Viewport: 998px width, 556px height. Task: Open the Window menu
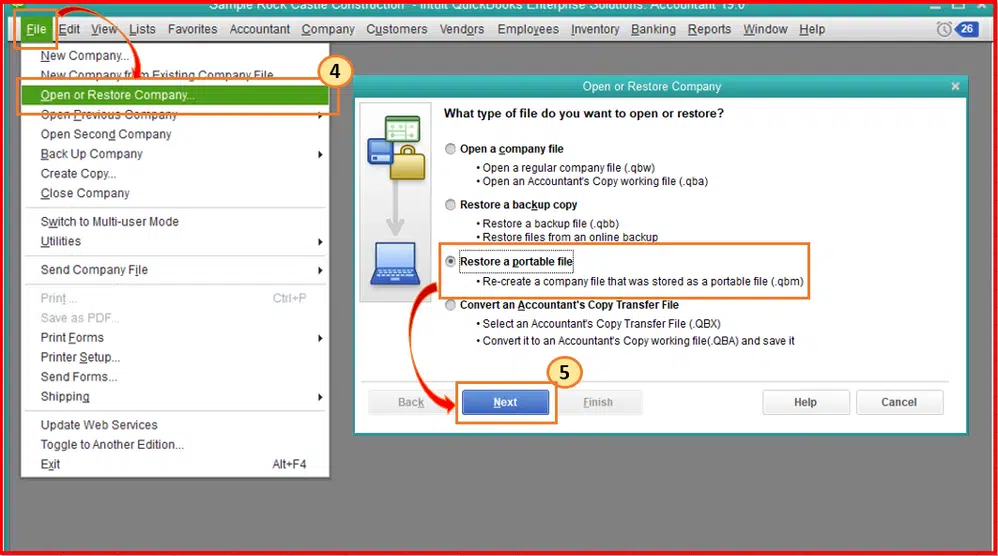tap(765, 29)
